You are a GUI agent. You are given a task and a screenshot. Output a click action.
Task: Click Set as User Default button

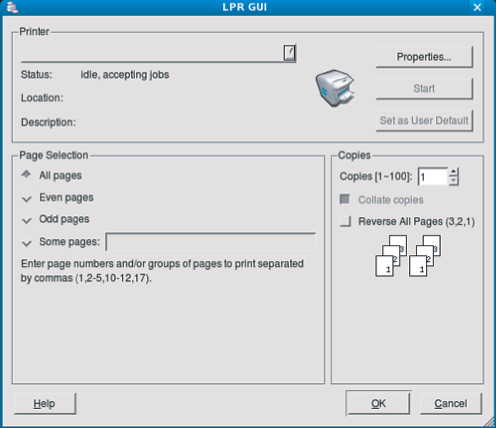tap(424, 120)
